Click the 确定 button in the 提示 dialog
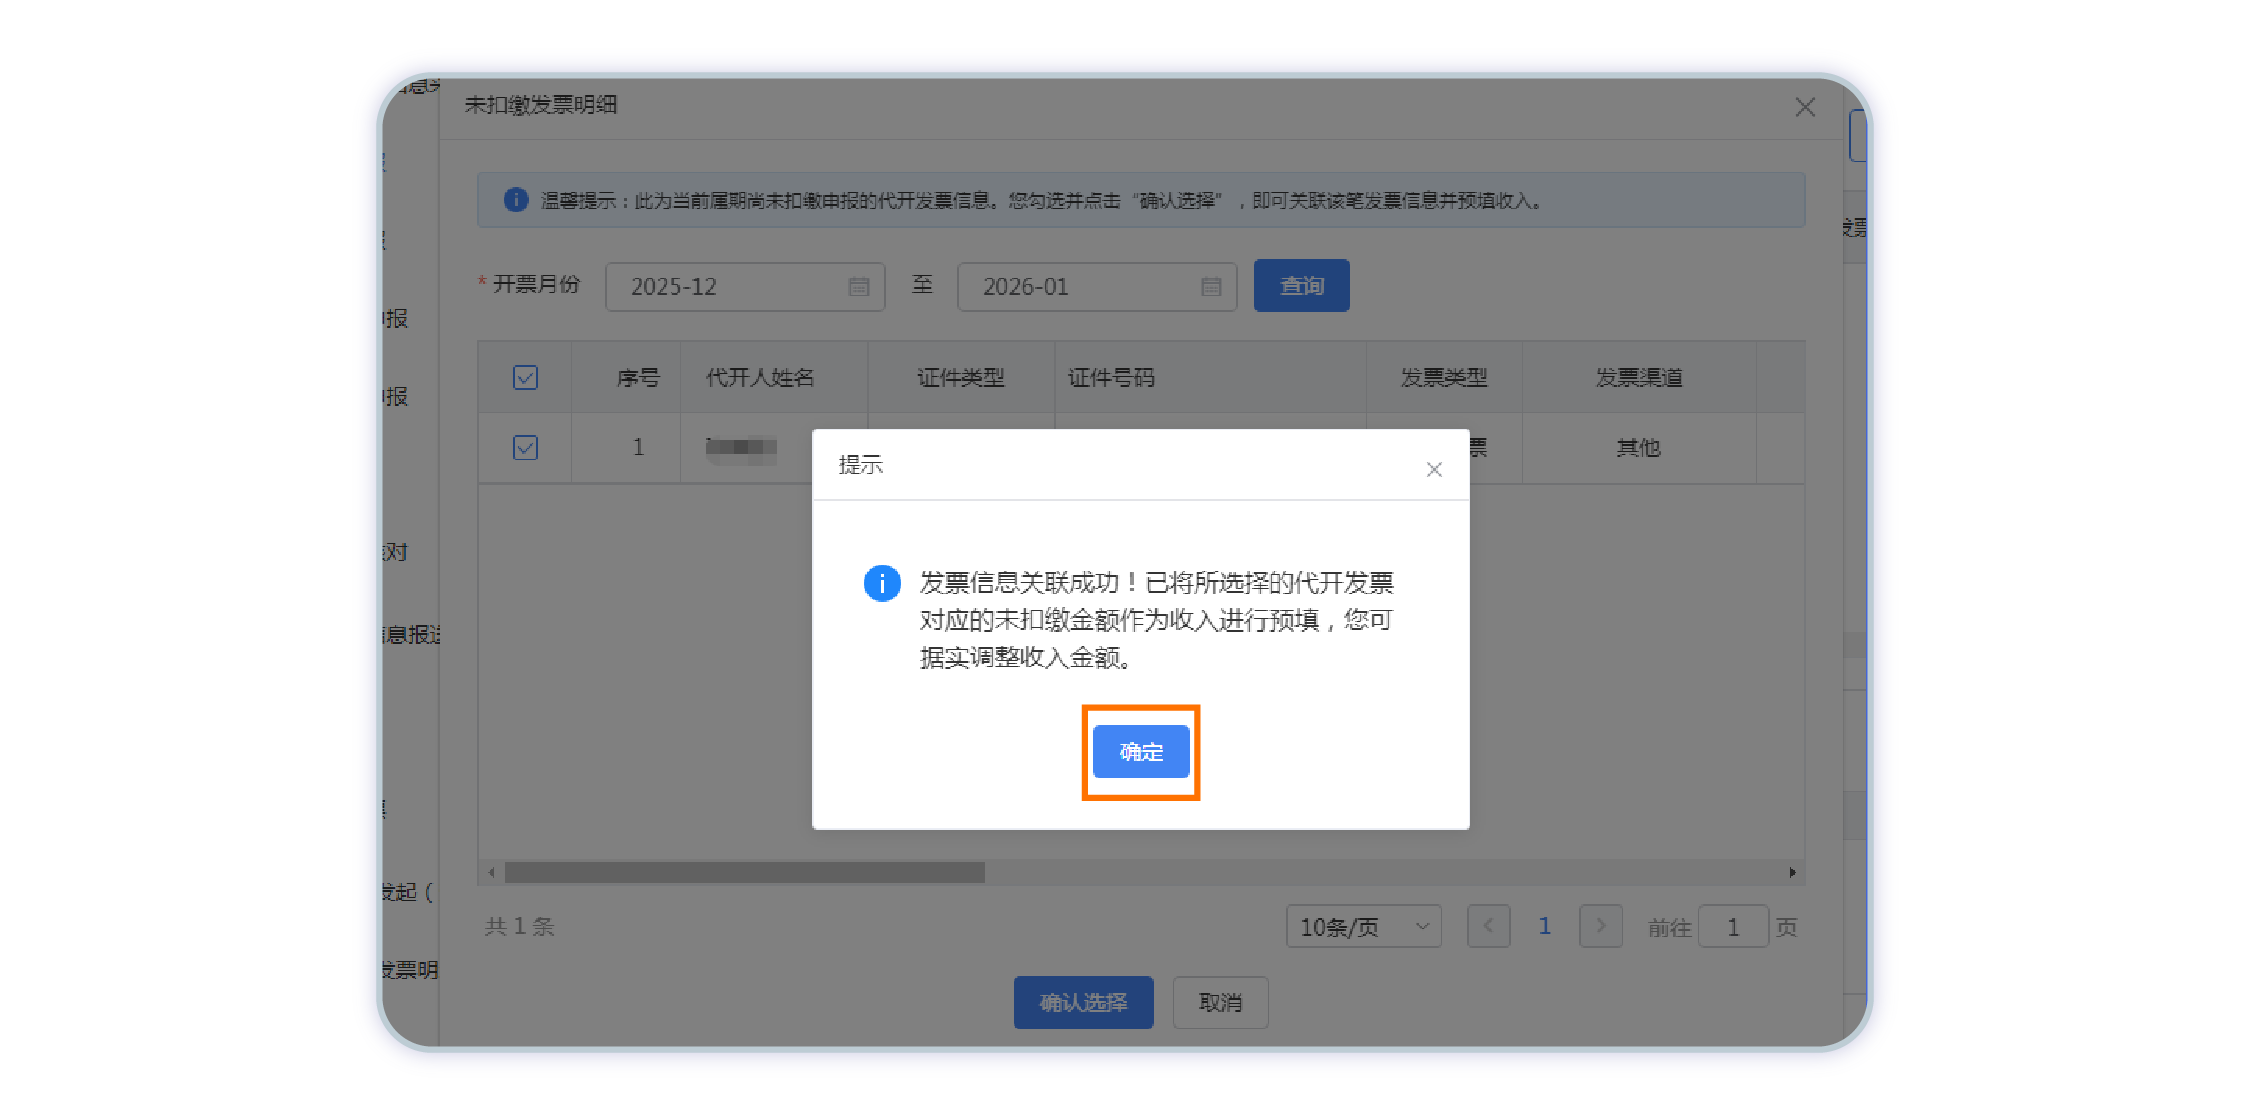This screenshot has height=1116, width=2250. pyautogui.click(x=1140, y=751)
